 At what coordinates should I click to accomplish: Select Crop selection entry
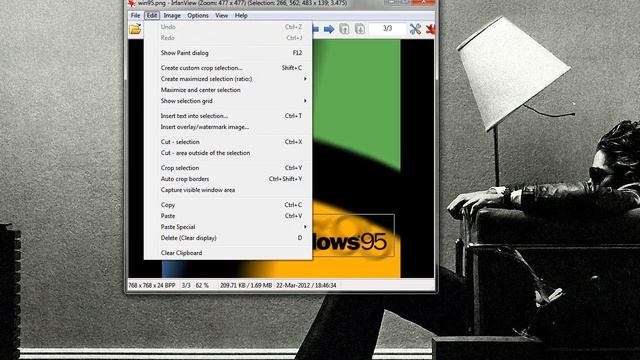click(x=228, y=168)
